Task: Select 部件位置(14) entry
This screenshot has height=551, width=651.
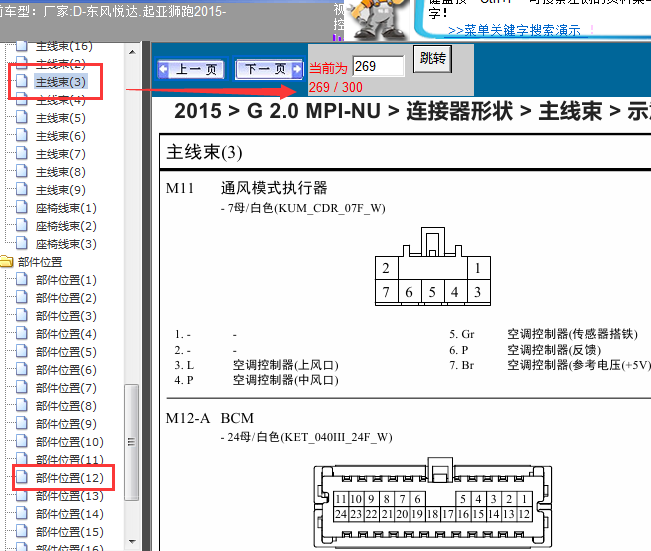Action: click(x=70, y=514)
